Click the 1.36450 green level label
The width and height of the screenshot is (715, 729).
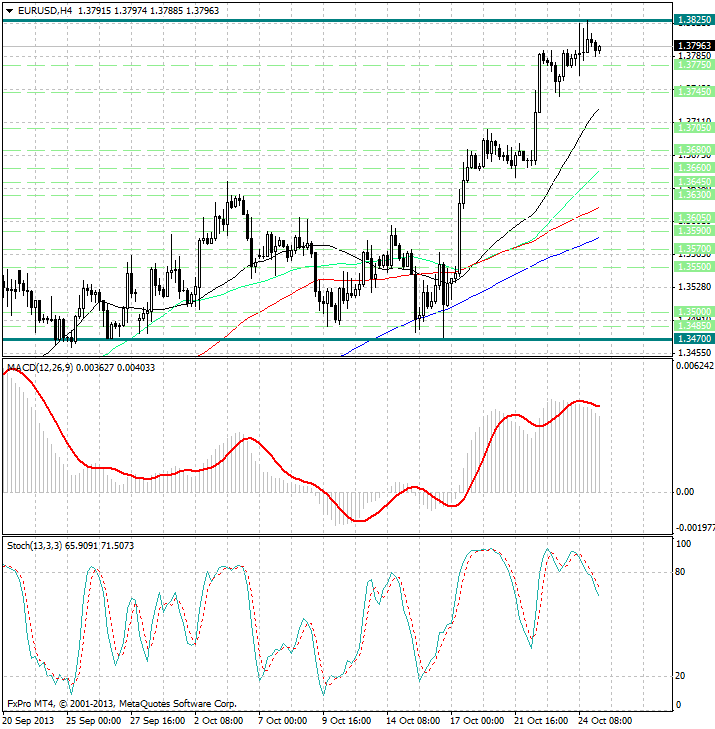coord(694,181)
